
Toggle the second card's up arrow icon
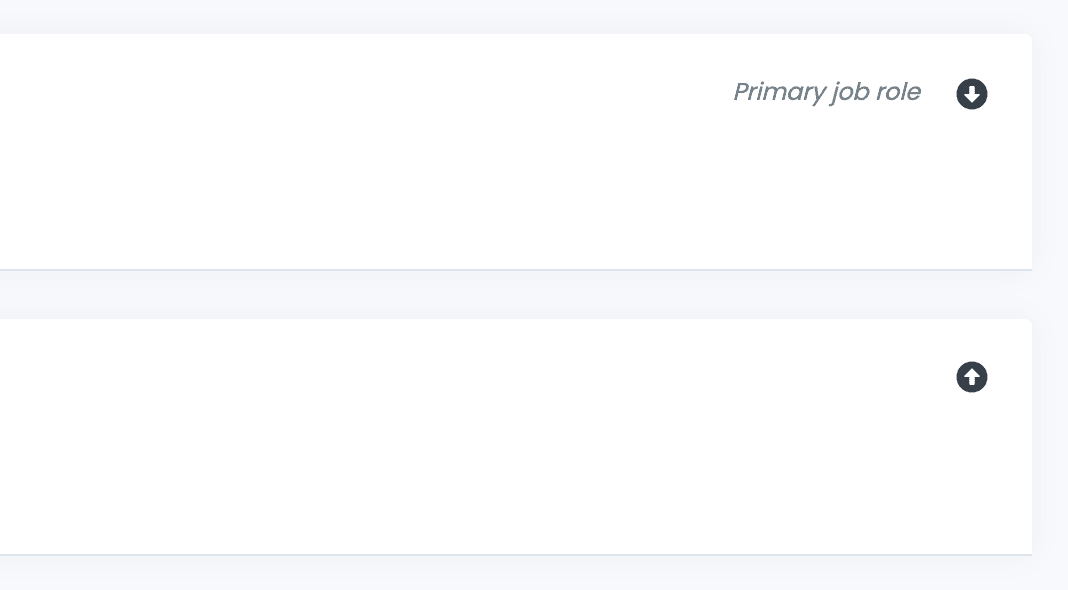tap(972, 377)
